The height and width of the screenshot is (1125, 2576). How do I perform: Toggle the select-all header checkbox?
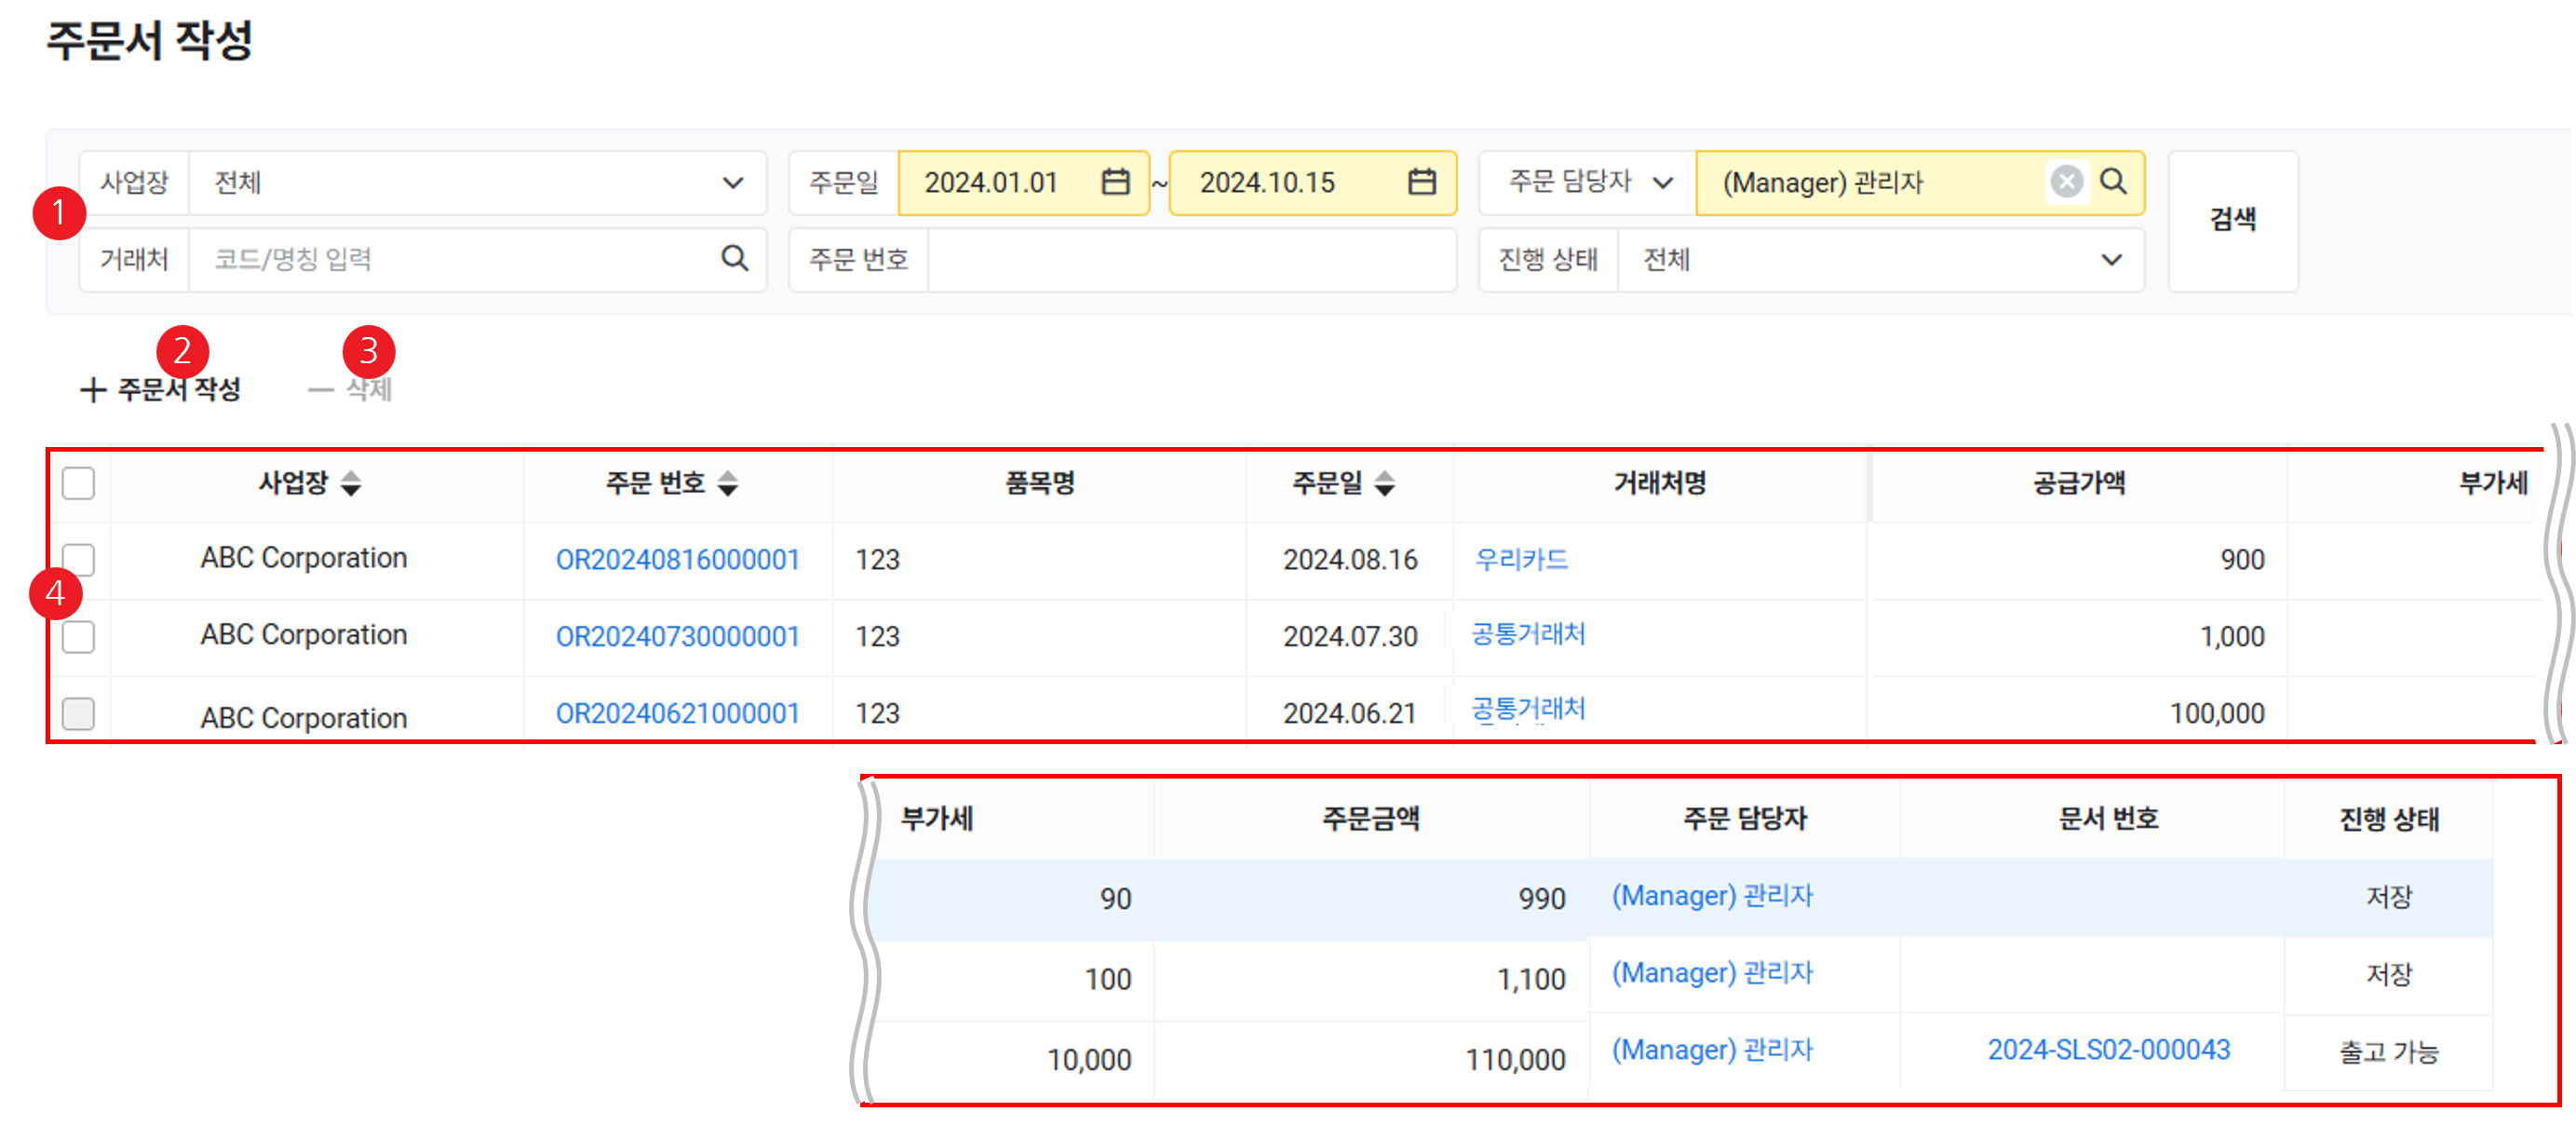coord(78,484)
